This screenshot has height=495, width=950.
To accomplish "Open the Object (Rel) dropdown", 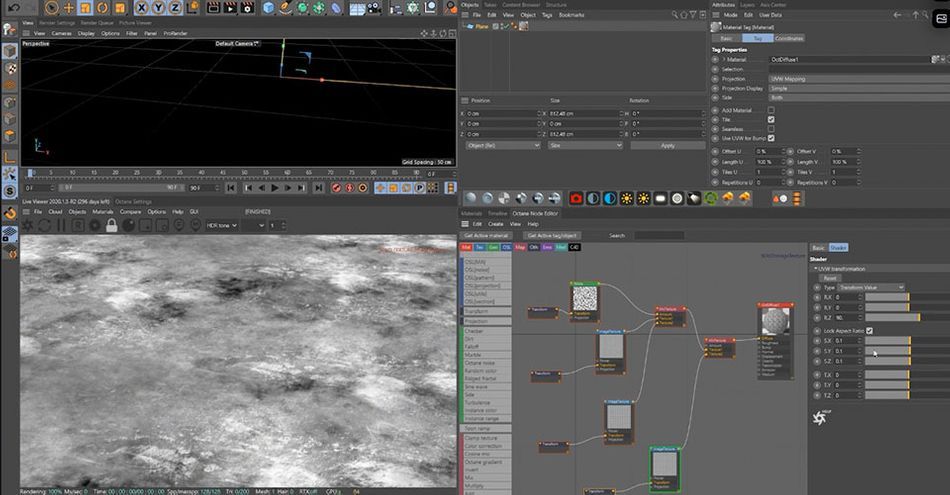I will pyautogui.click(x=503, y=145).
